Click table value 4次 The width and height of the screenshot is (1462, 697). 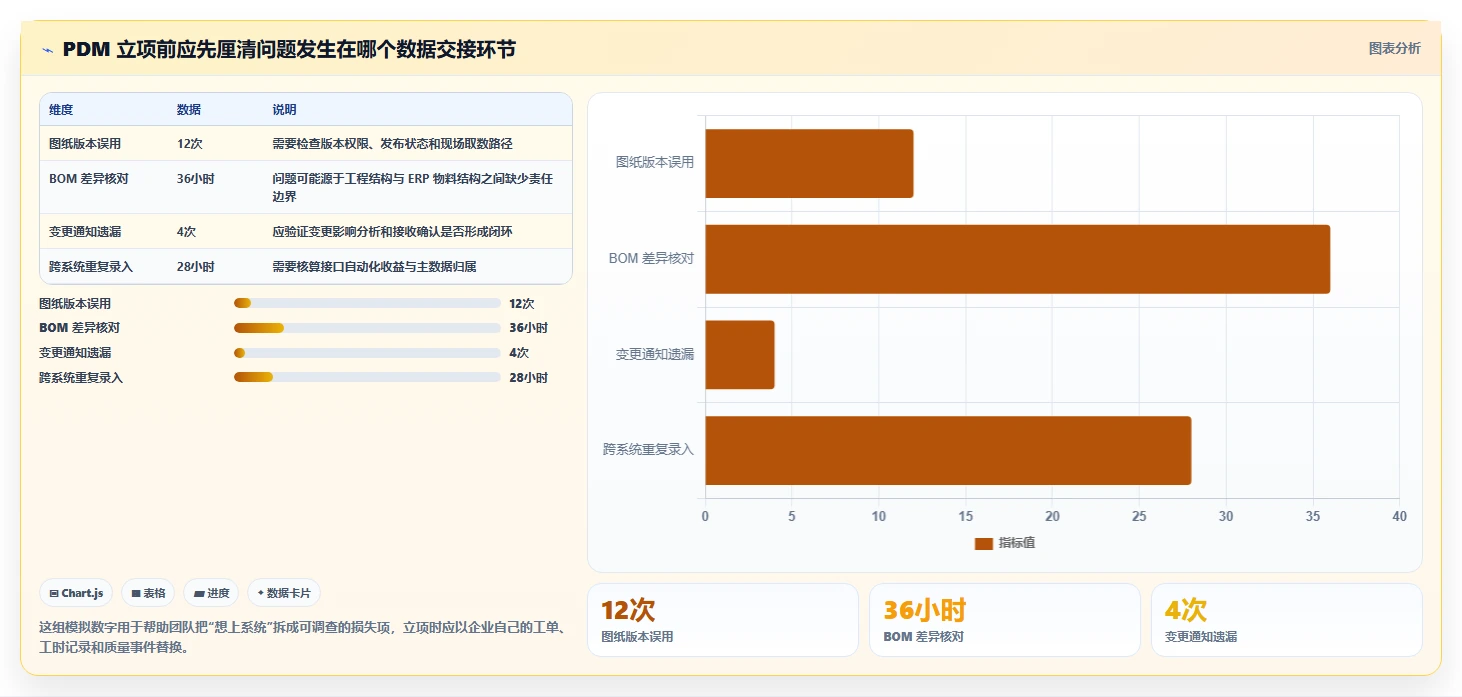[x=186, y=232]
